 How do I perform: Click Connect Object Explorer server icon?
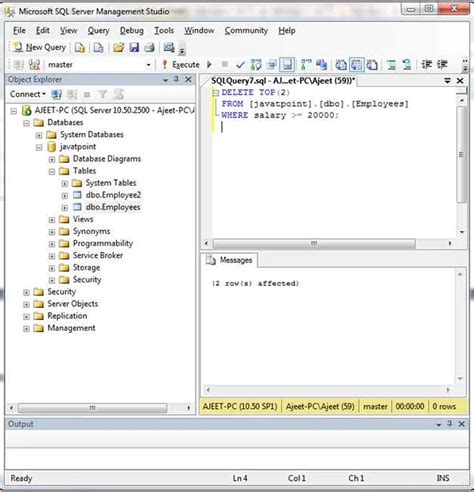click(56, 95)
